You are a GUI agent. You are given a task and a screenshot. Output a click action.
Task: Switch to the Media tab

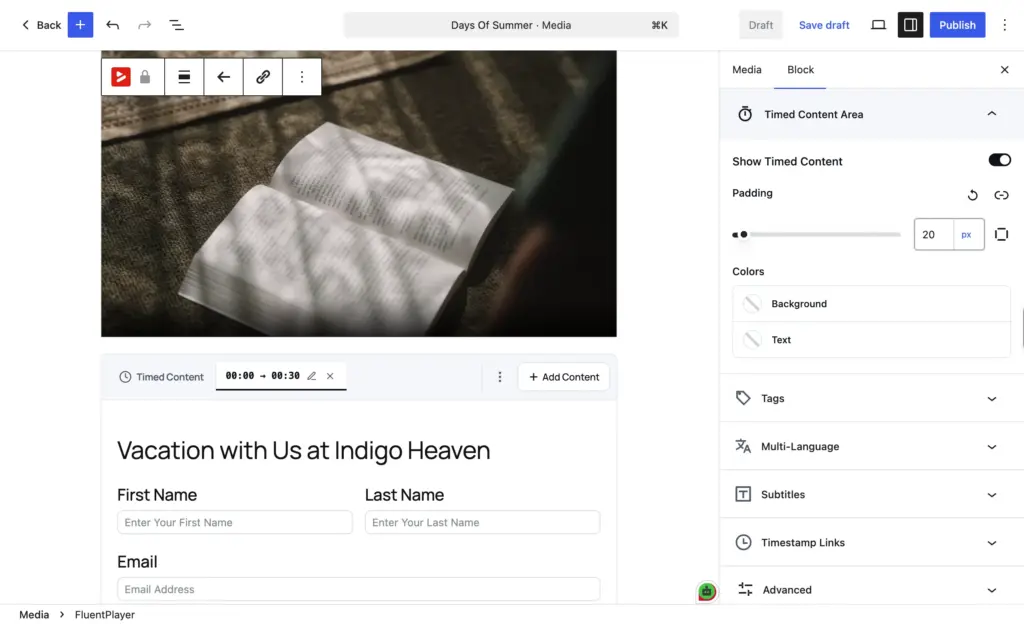(x=746, y=70)
